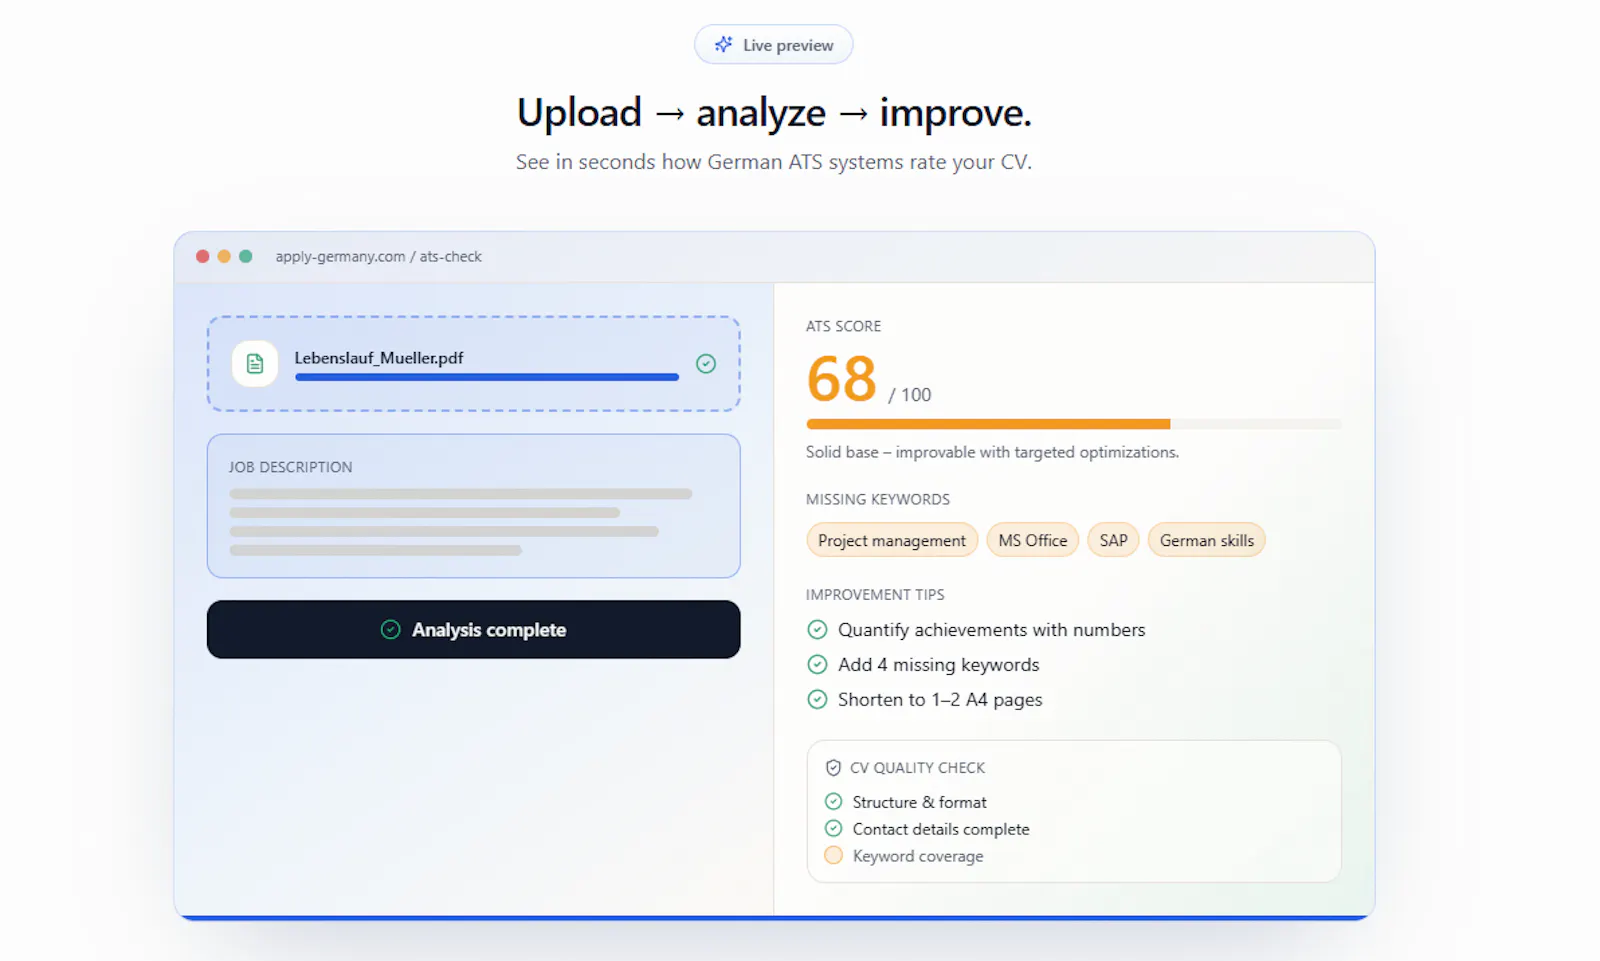Click the orange 68 score number
Screen dimensions: 1600x961
point(842,379)
